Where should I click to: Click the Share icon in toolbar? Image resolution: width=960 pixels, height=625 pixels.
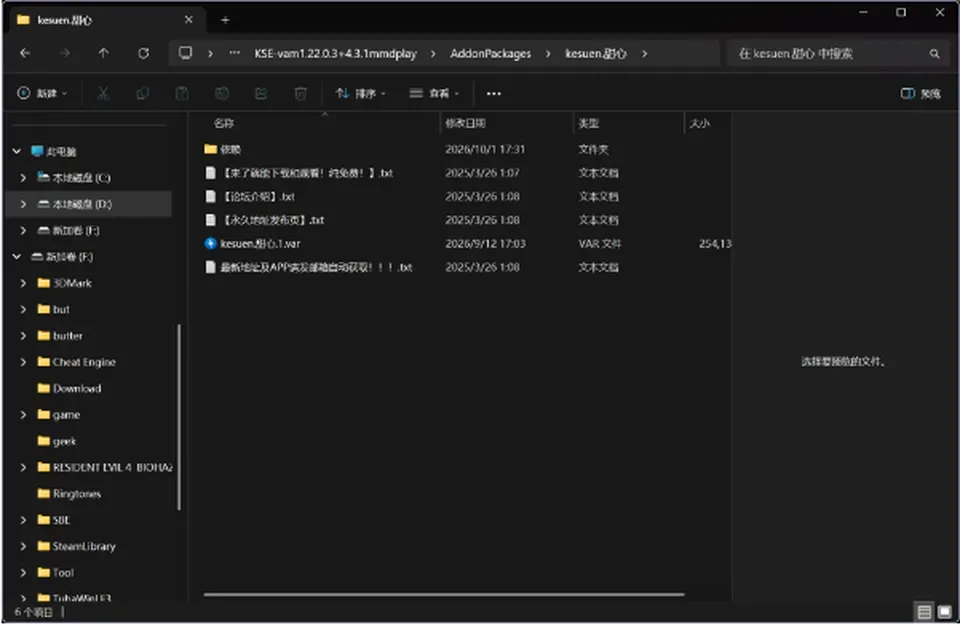pos(261,93)
